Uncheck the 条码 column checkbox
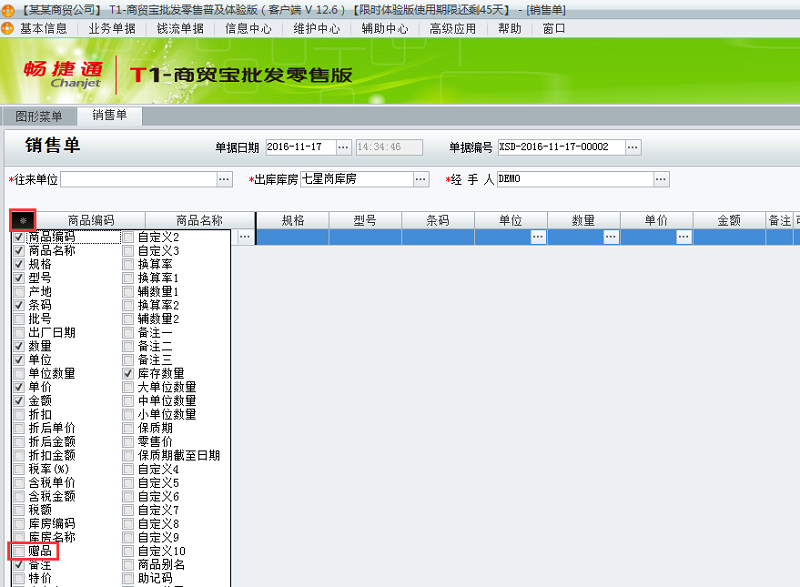Screen dimensions: 800x587 (x=19, y=305)
